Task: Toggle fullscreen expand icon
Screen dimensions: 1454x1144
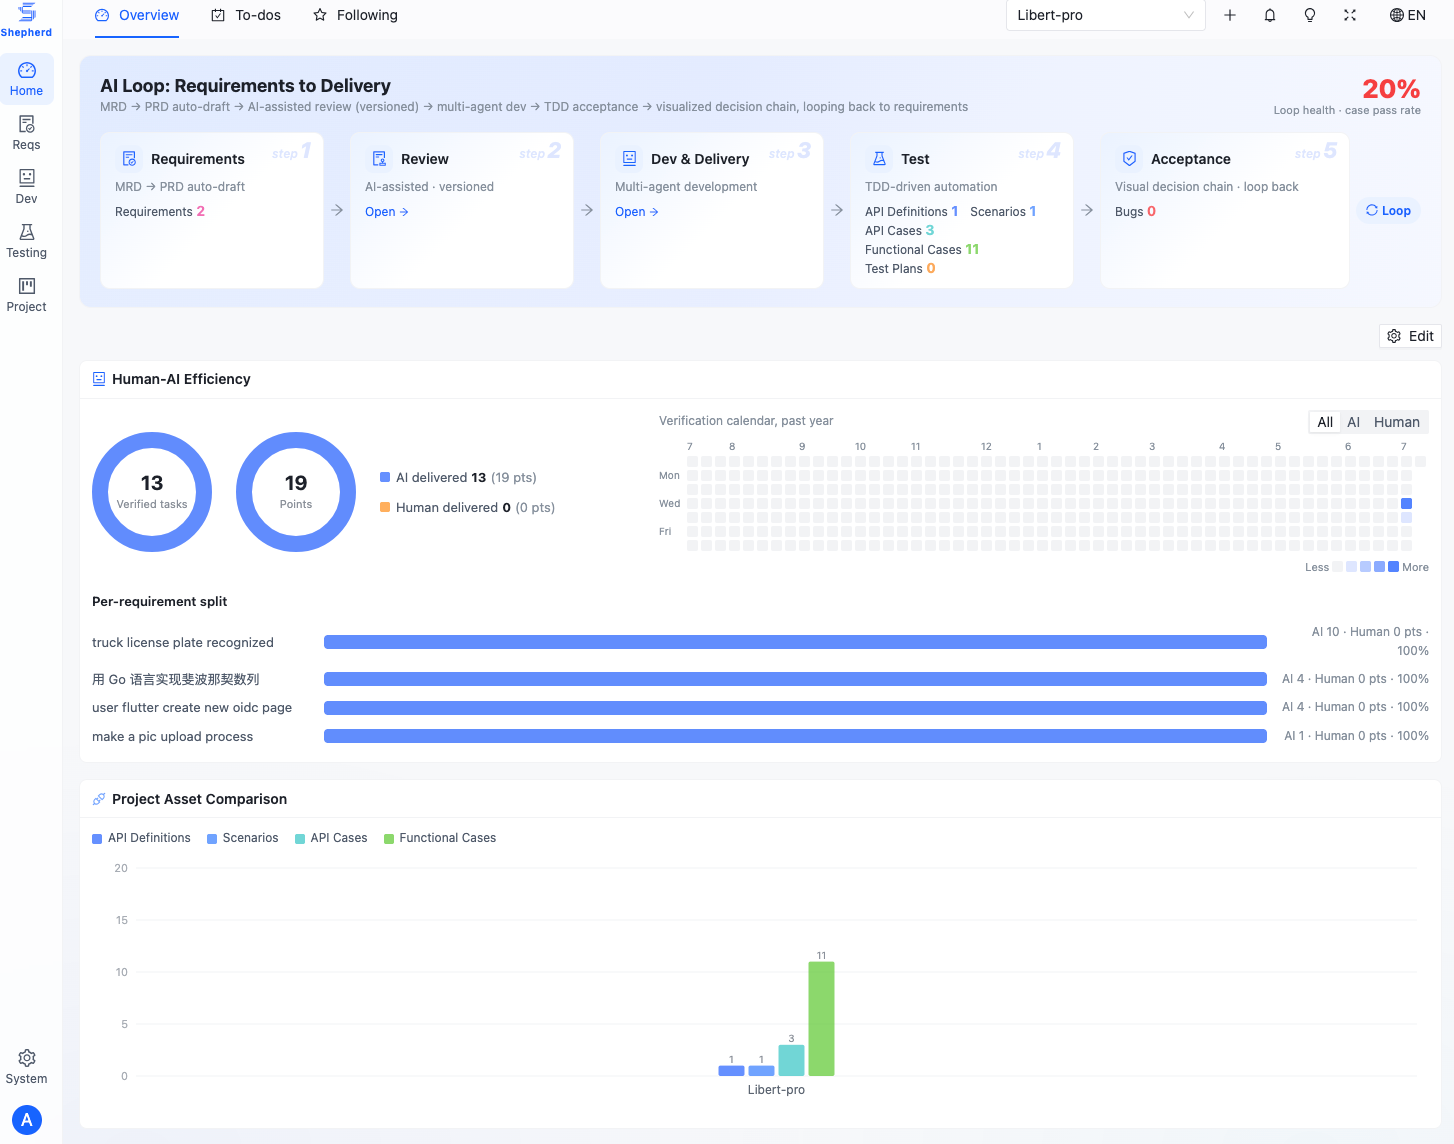Action: coord(1350,15)
